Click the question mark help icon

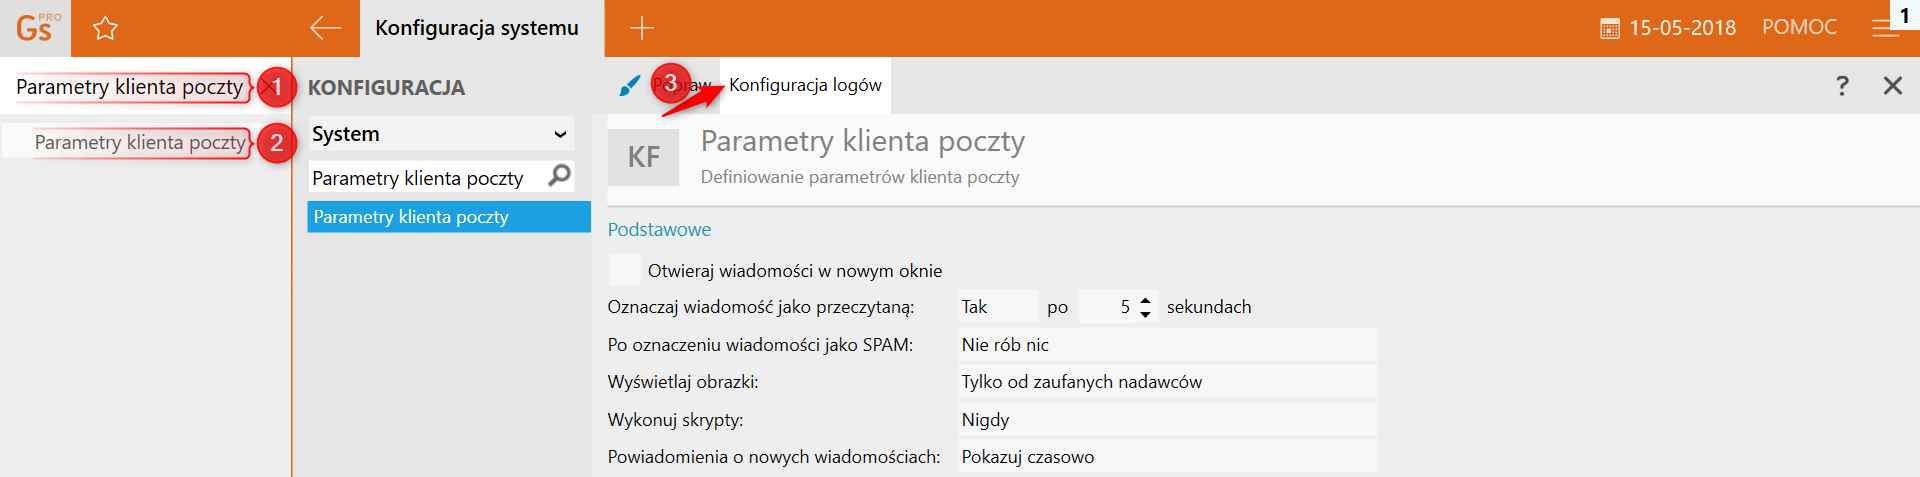coord(1842,86)
